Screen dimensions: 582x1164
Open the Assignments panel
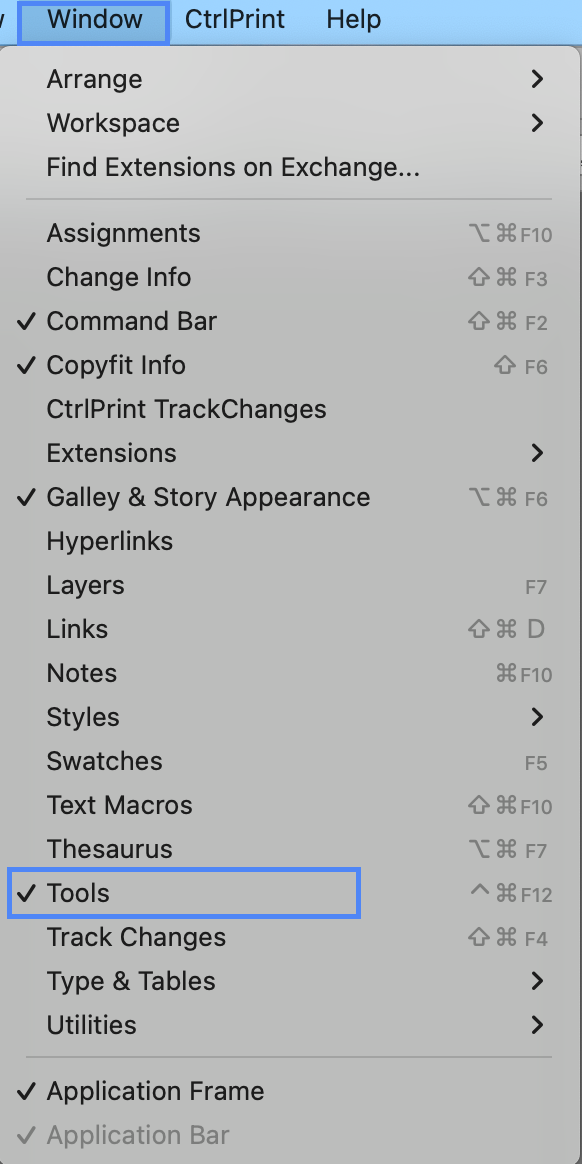click(x=290, y=233)
